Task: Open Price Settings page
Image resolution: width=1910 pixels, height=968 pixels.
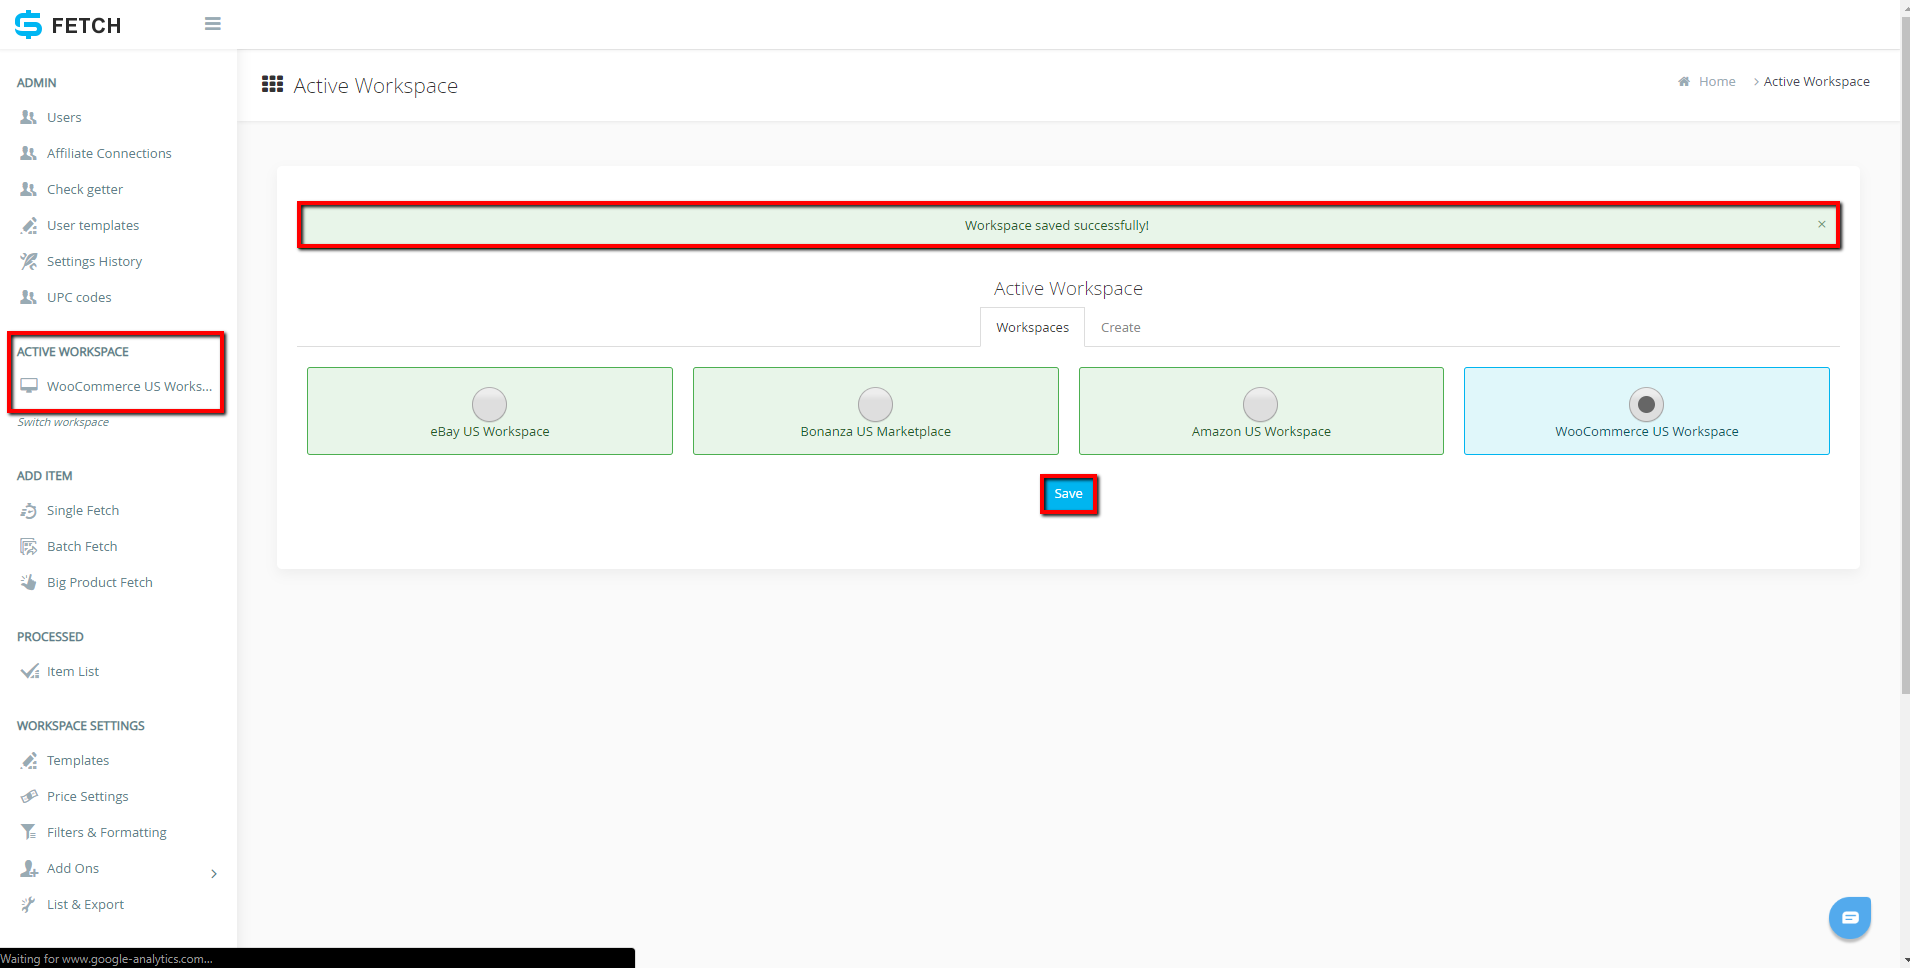Action: (x=88, y=796)
